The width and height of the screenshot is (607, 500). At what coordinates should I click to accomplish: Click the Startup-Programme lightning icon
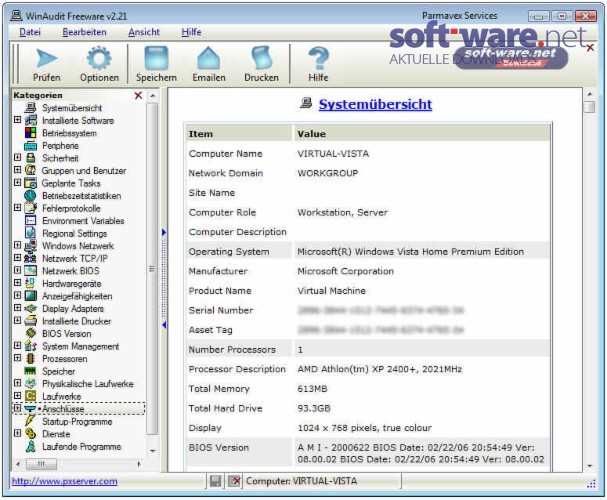click(x=30, y=421)
